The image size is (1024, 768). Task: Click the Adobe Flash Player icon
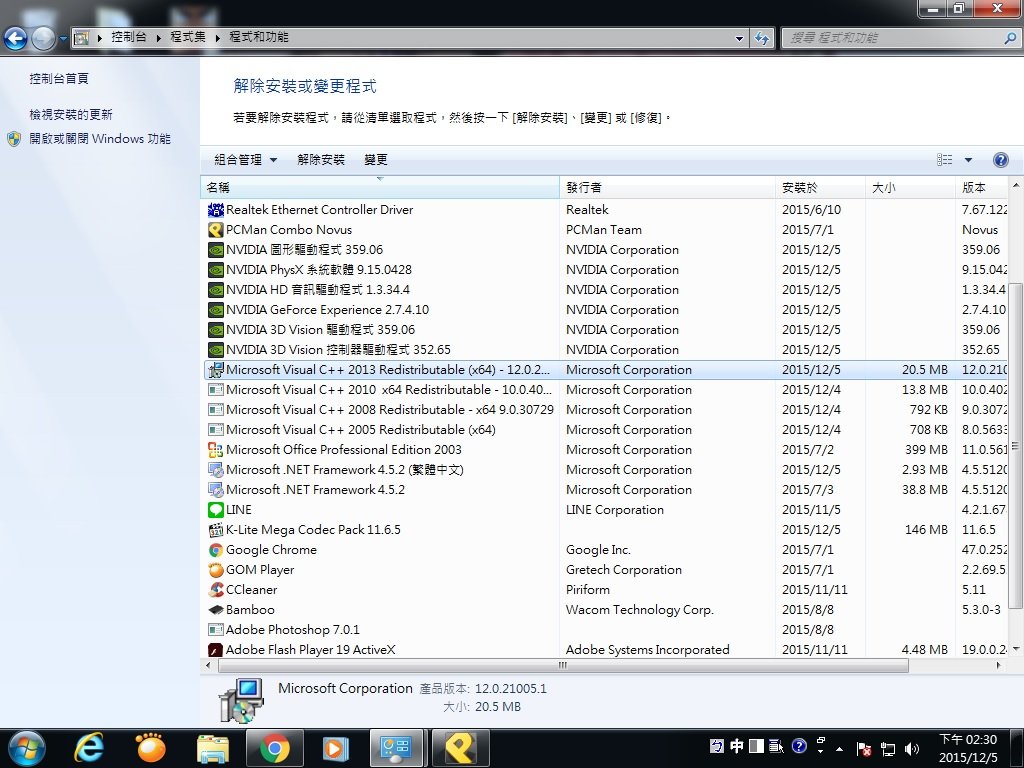[x=216, y=650]
